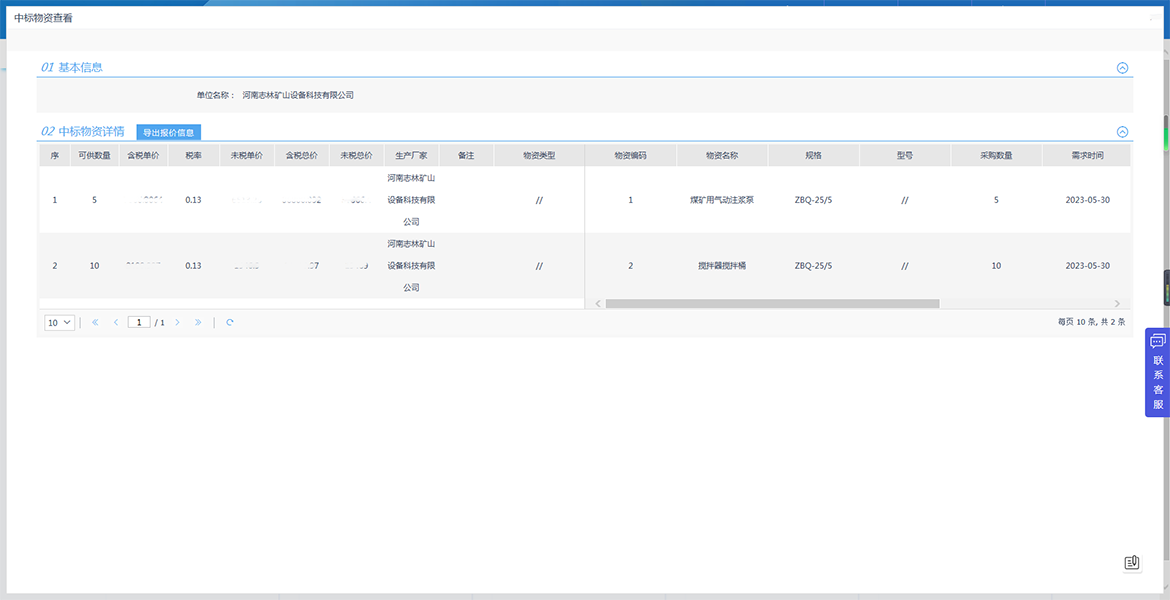Go to next page of table
The image size is (1170, 600).
coord(177,323)
